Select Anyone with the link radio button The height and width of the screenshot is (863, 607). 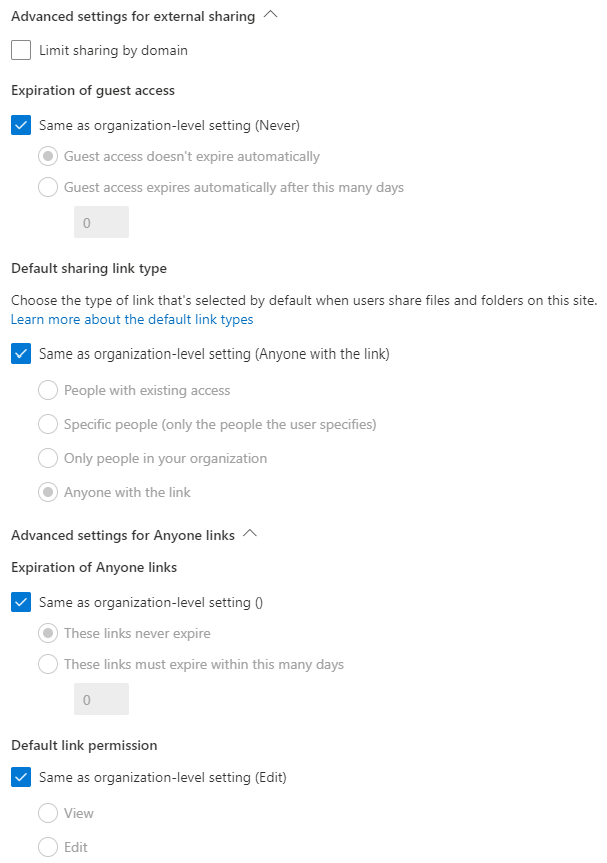tap(48, 492)
